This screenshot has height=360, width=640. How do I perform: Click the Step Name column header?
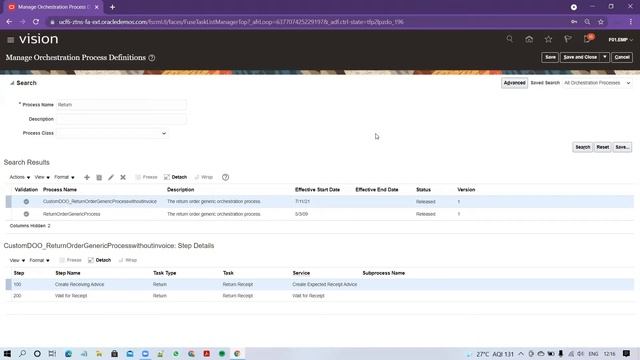[x=68, y=273]
